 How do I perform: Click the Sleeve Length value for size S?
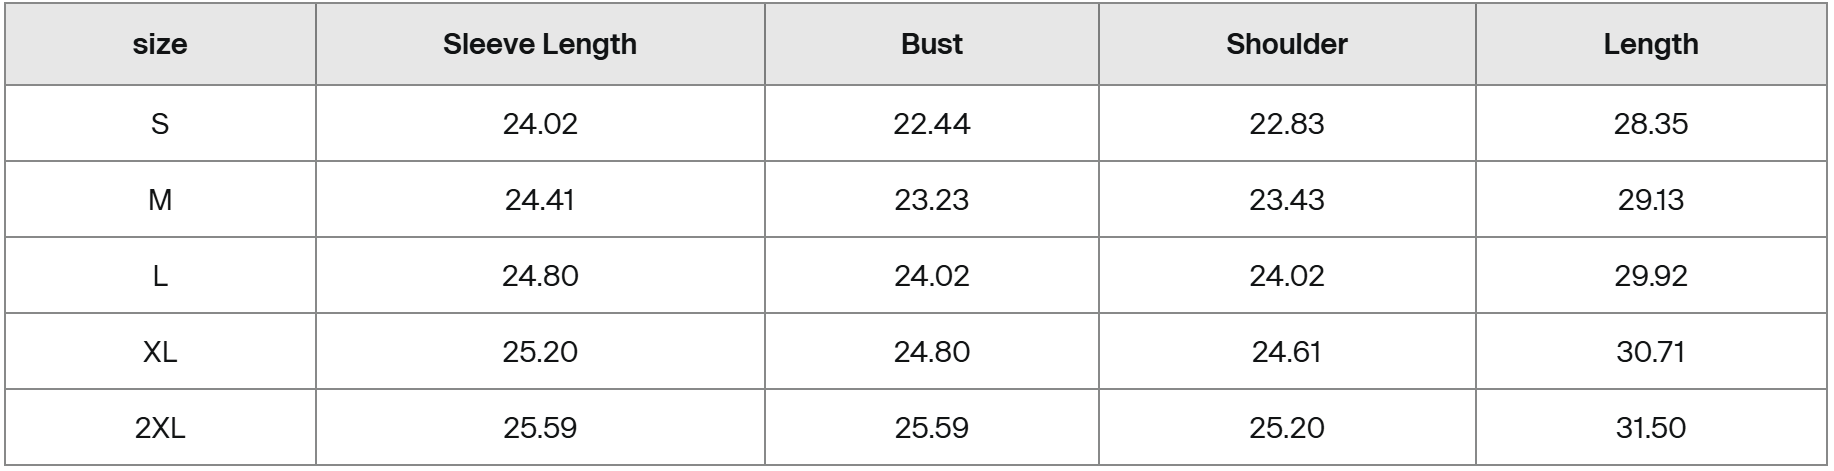(x=540, y=124)
